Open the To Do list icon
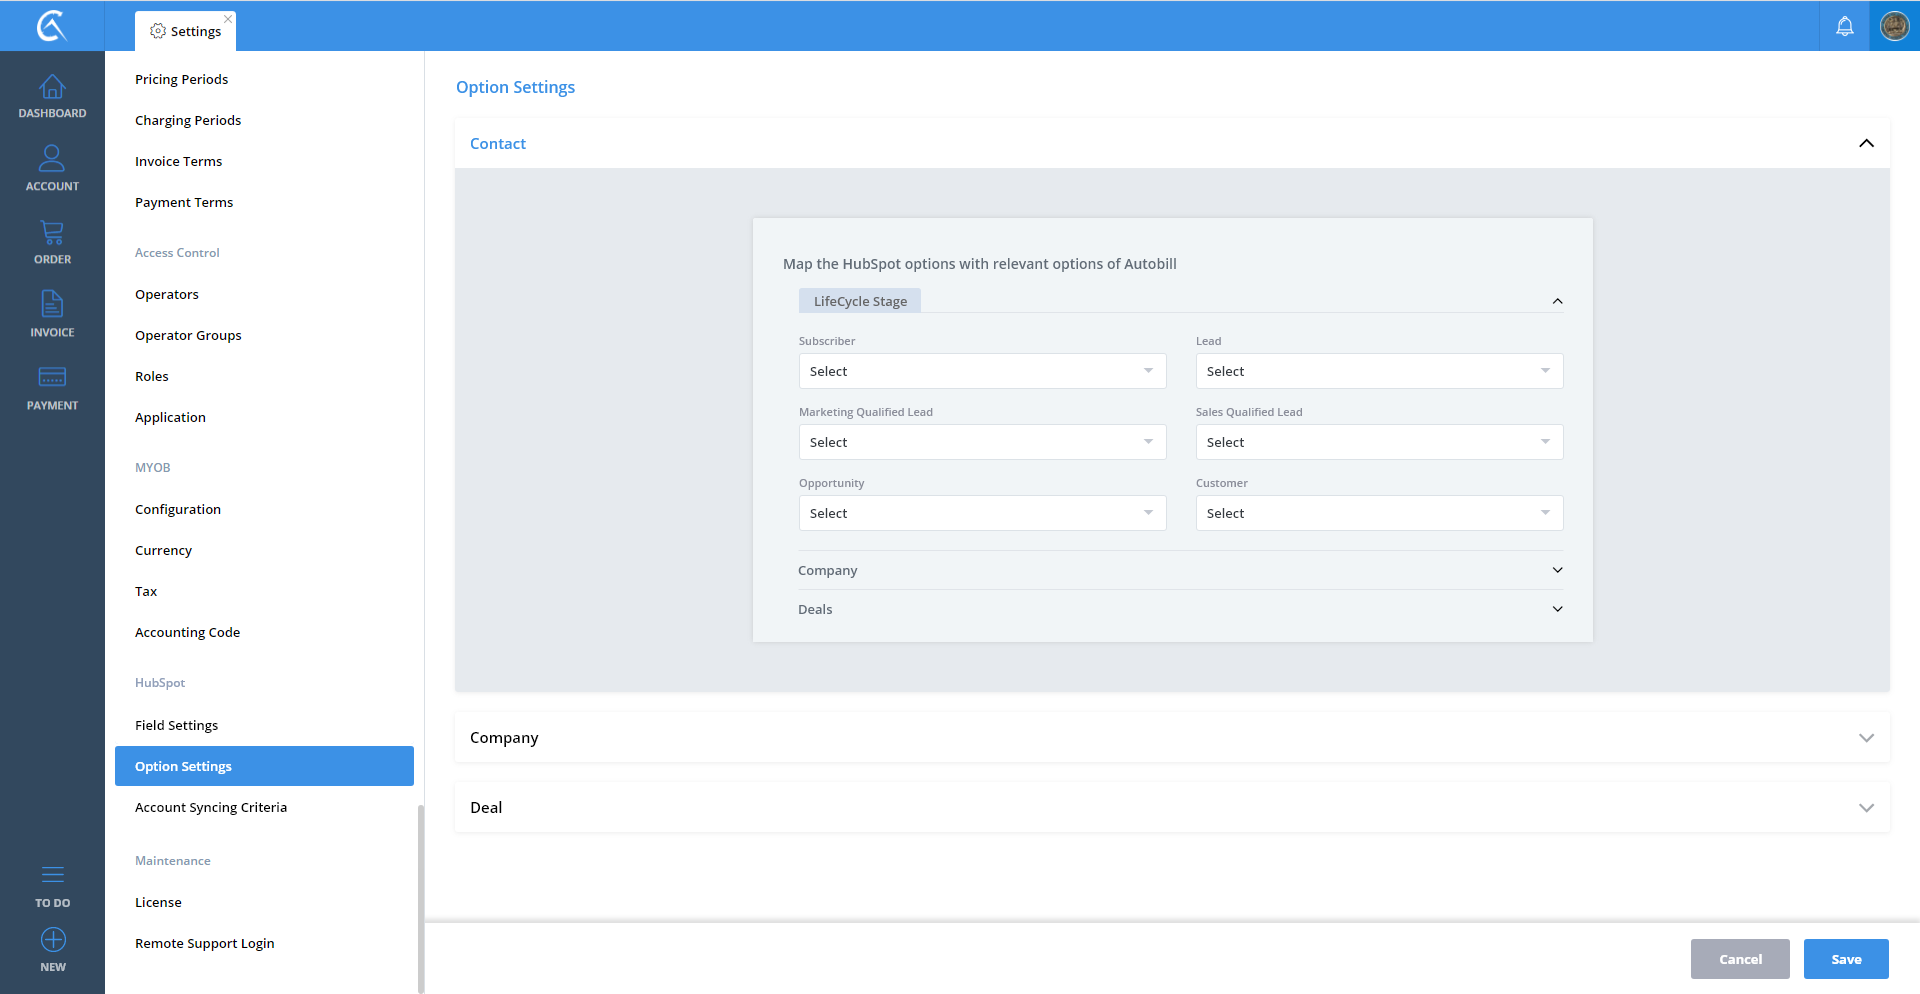Image resolution: width=1920 pixels, height=994 pixels. pyautogui.click(x=53, y=876)
